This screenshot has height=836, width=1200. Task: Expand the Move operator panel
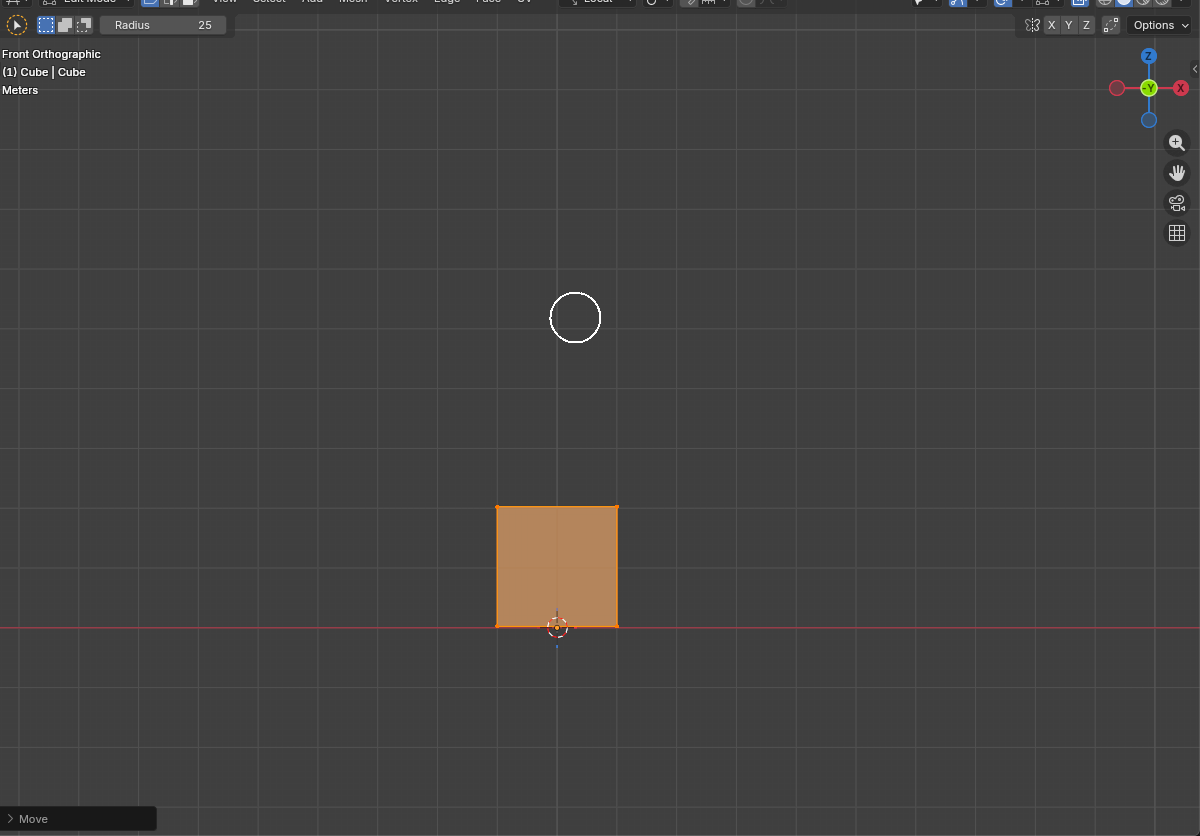click(78, 818)
